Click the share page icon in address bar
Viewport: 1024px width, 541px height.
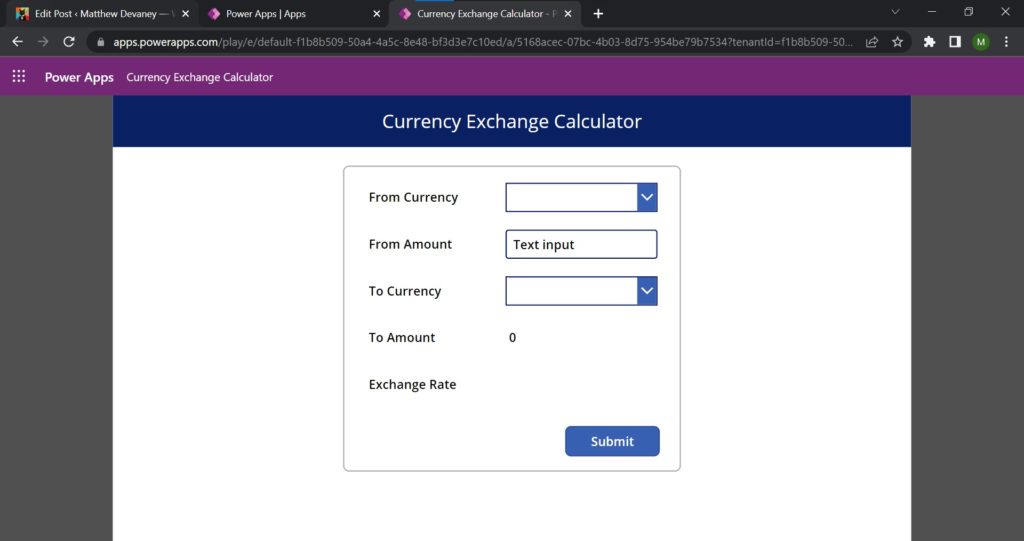pos(872,42)
